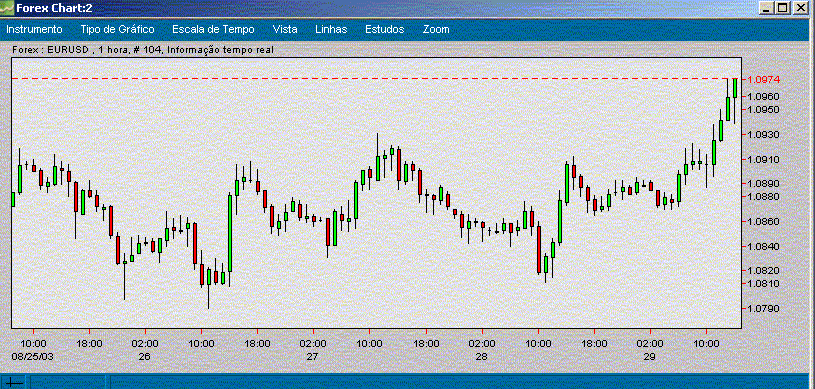Click the 1.0930 price axis label
Viewport: 815px width, 389px height.
764,134
